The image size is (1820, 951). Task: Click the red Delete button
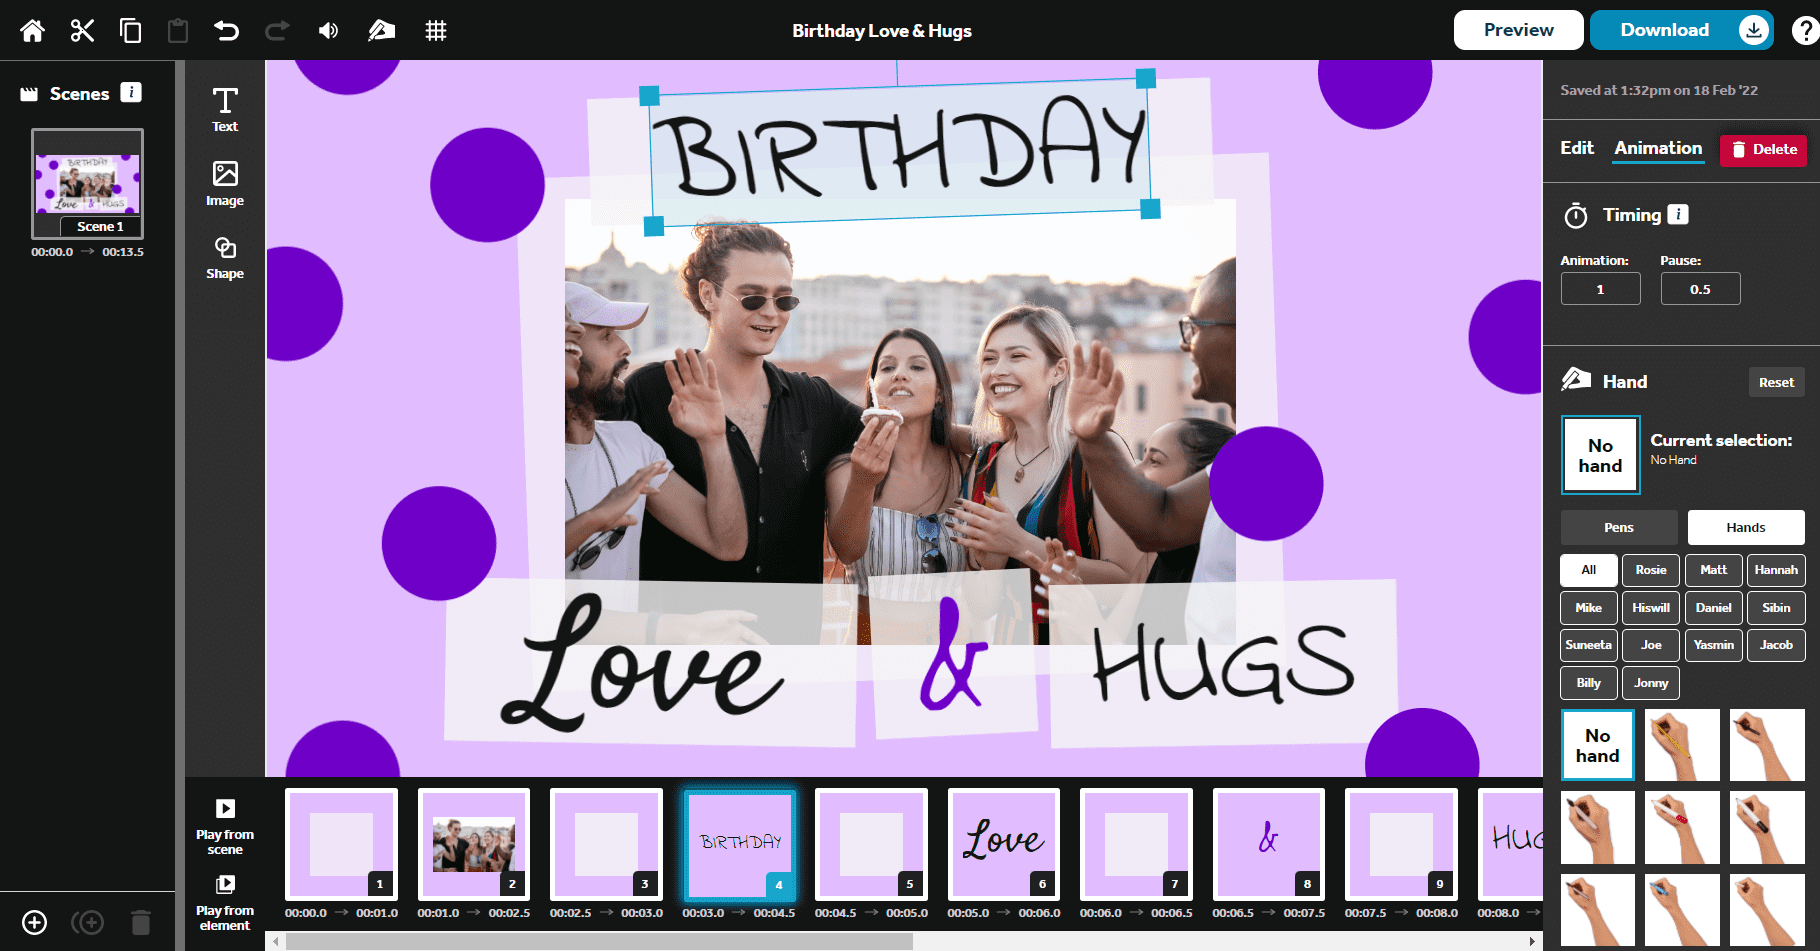point(1763,150)
